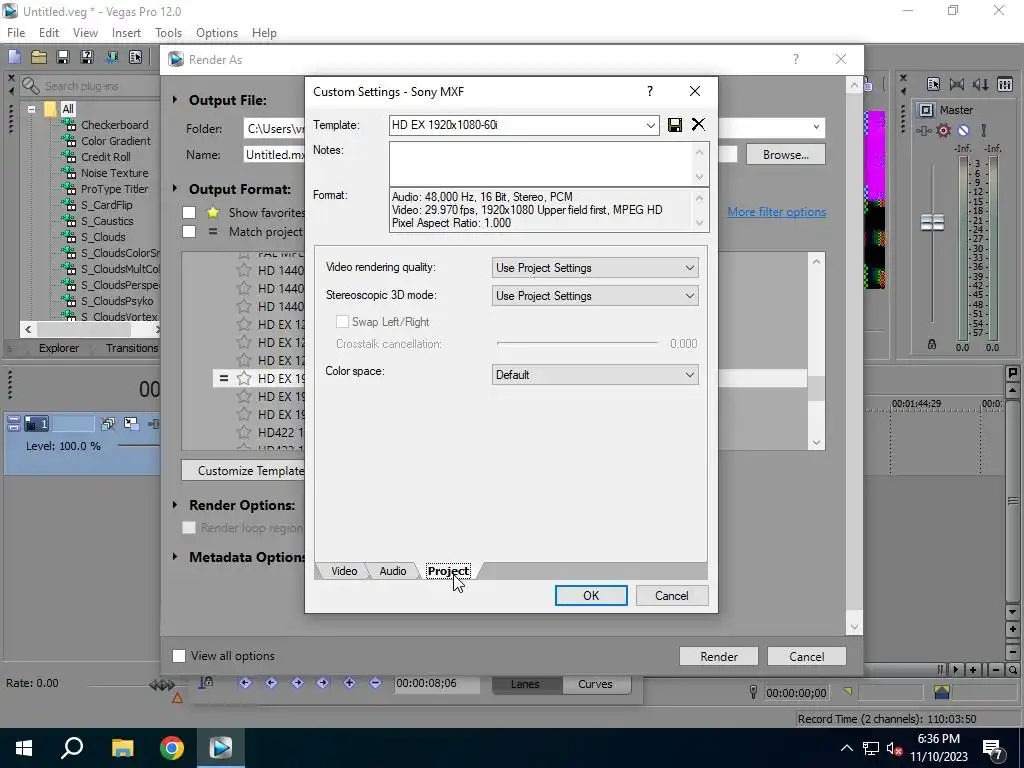The height and width of the screenshot is (768, 1024).
Task: Click the Mixer properties icon in Master panel
Action: (x=933, y=84)
